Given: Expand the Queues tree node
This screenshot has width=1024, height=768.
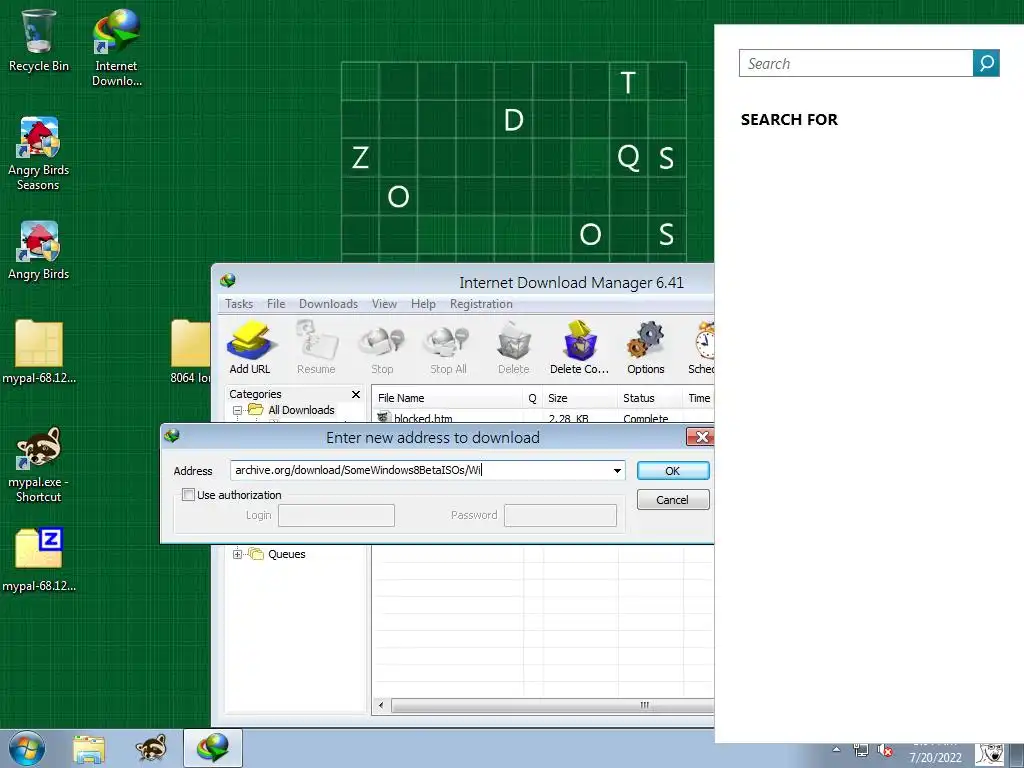Looking at the screenshot, I should [x=238, y=554].
